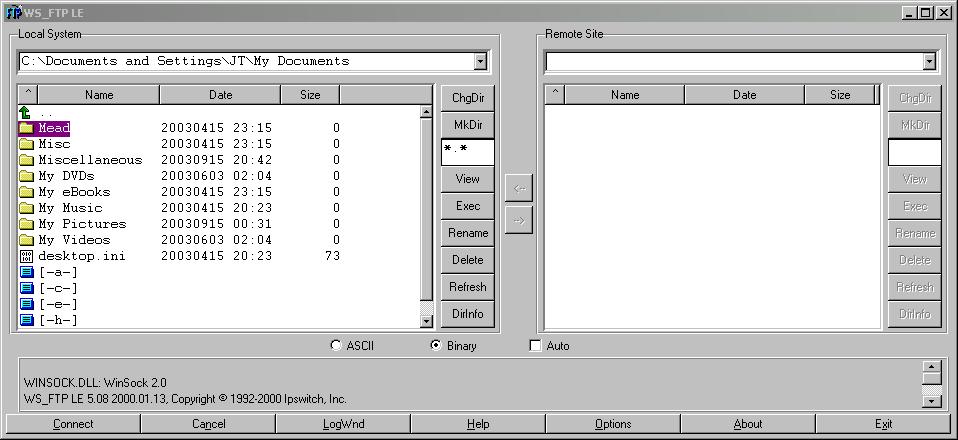Select ASCII transfer mode
The width and height of the screenshot is (958, 440).
(x=336, y=346)
